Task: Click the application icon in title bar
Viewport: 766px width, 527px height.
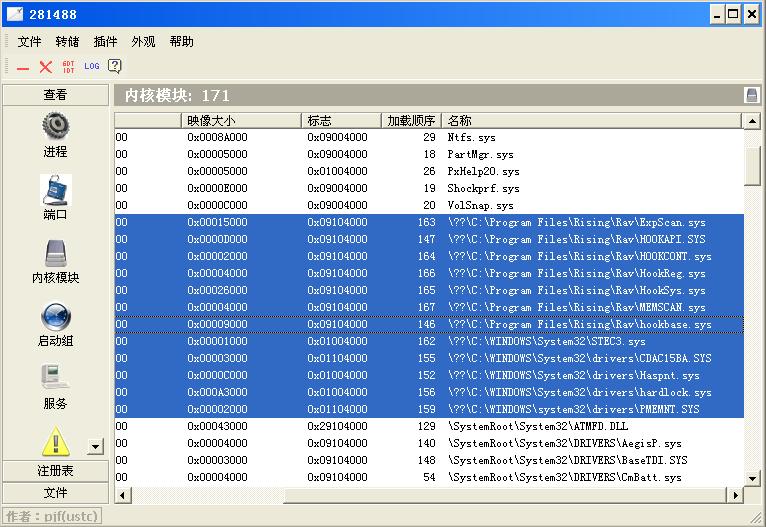Action: click(x=15, y=14)
